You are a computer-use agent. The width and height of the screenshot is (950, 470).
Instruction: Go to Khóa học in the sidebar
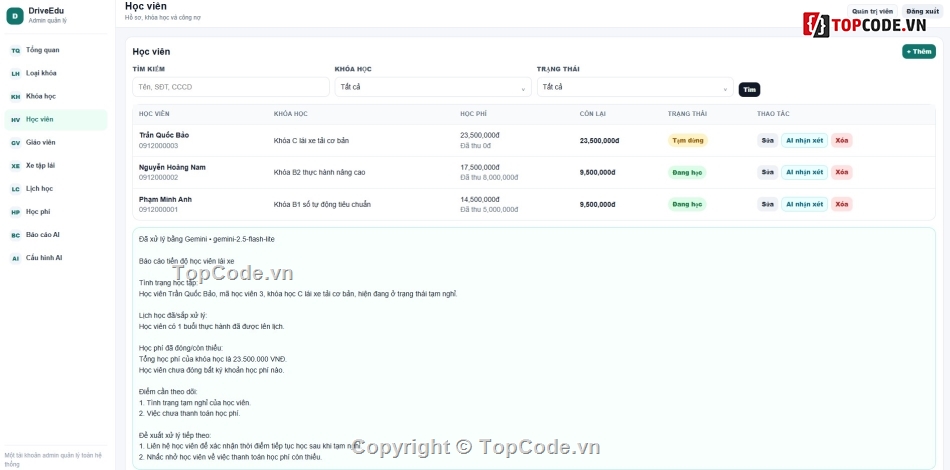click(56, 96)
